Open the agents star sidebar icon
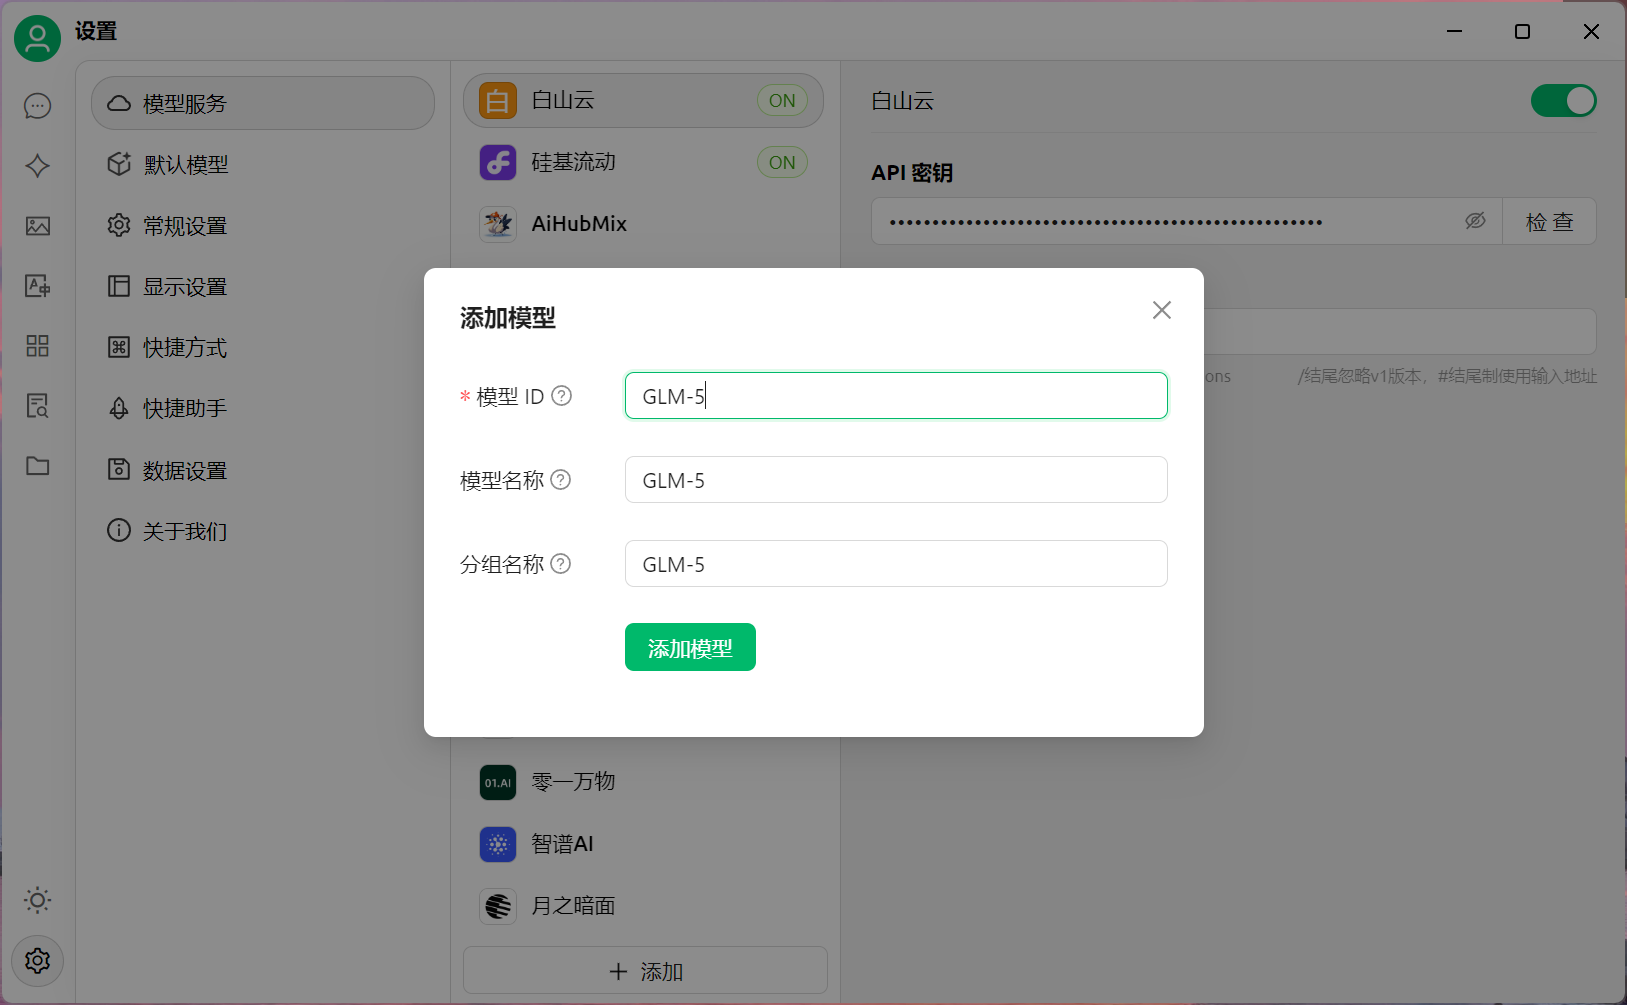 pos(38,166)
